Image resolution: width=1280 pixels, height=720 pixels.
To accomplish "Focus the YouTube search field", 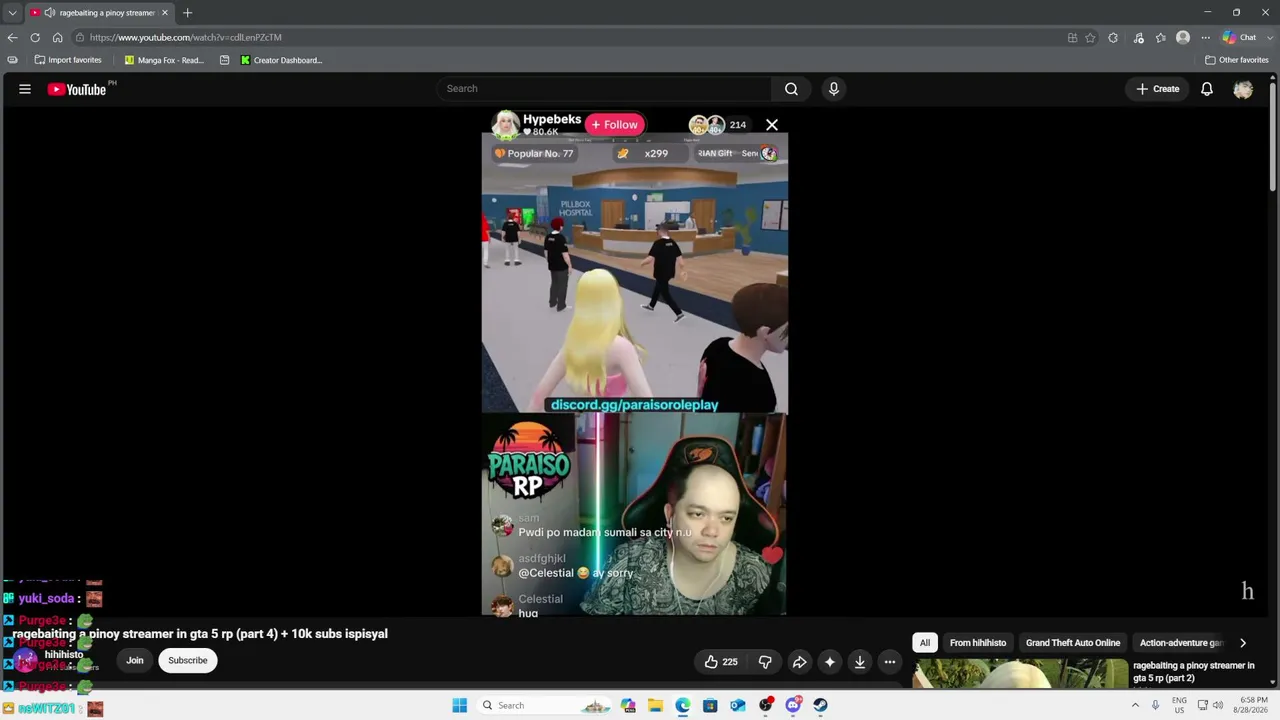I will [x=603, y=89].
